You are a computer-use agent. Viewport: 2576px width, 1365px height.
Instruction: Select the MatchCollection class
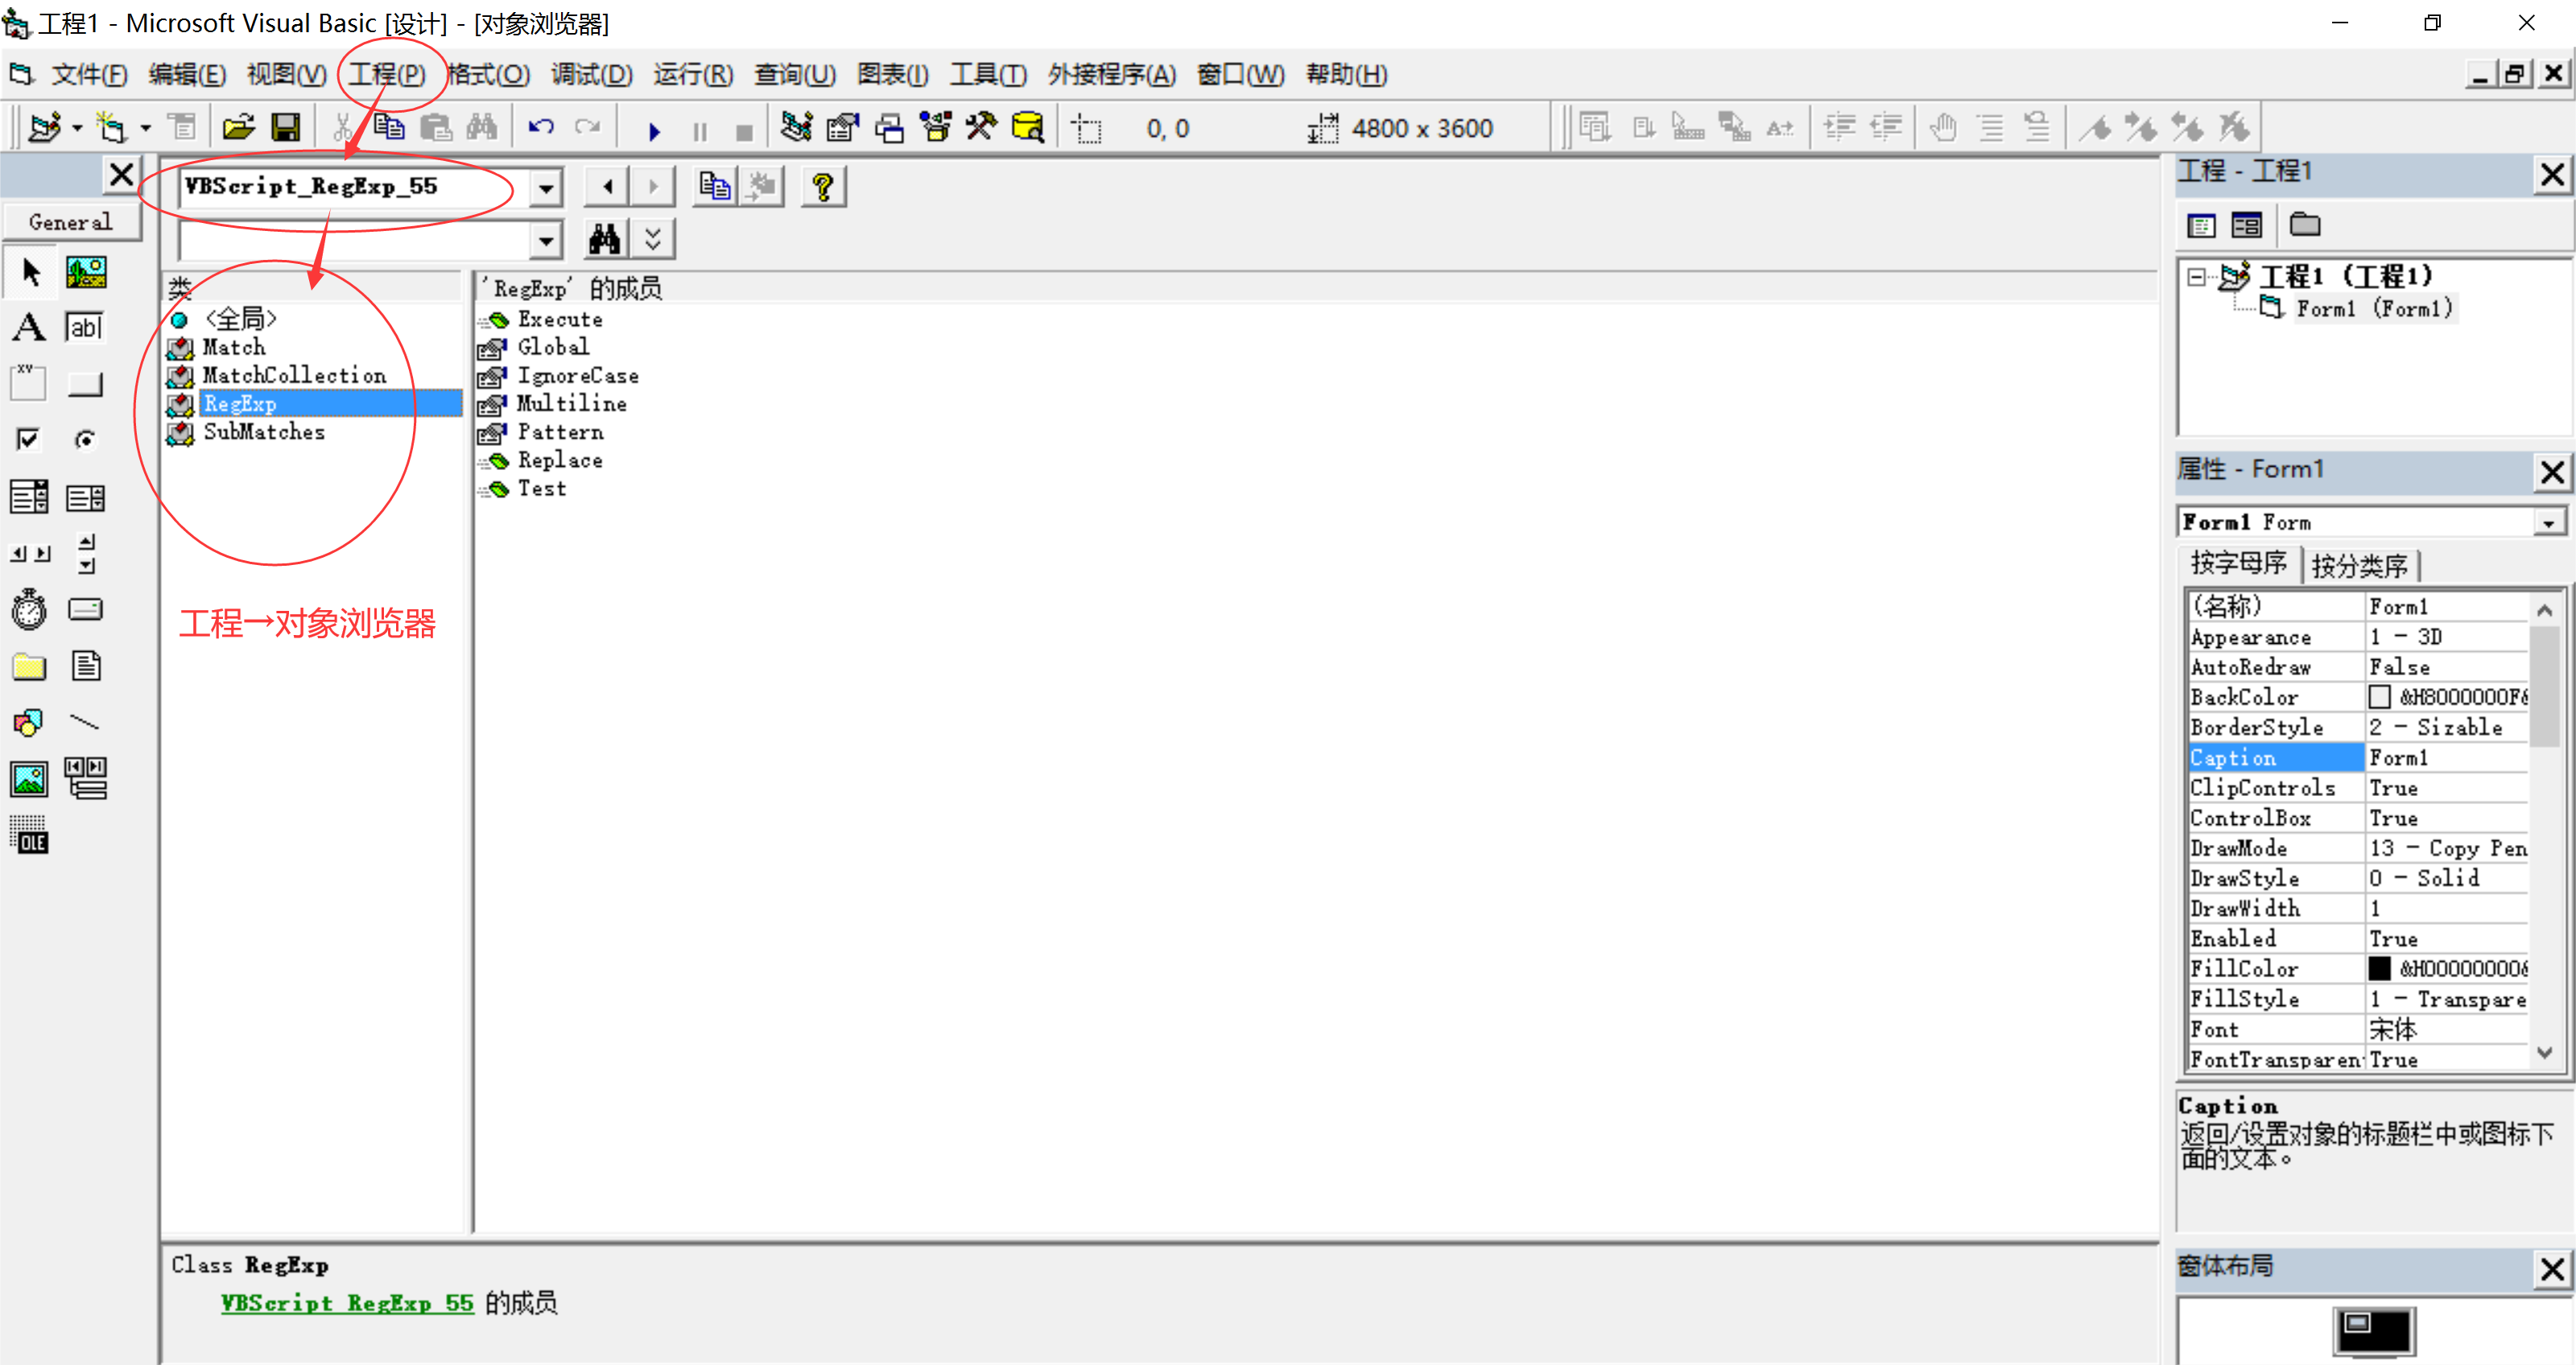point(294,376)
